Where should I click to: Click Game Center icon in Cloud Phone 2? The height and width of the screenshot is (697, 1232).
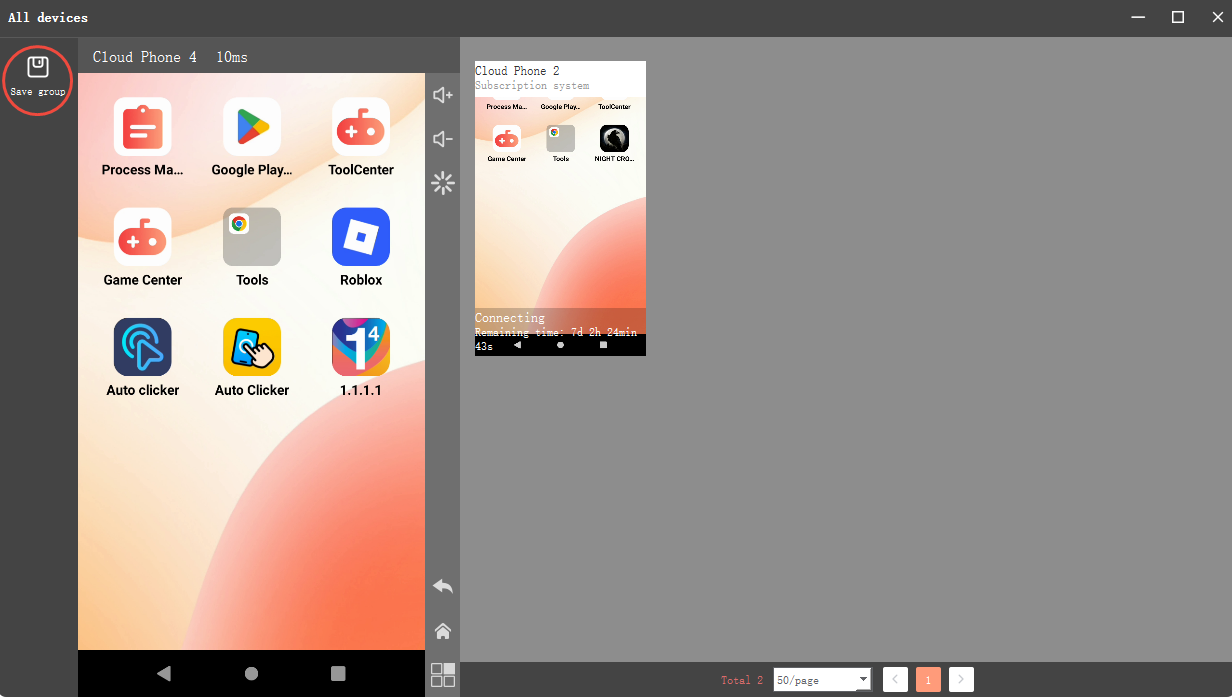click(x=506, y=143)
